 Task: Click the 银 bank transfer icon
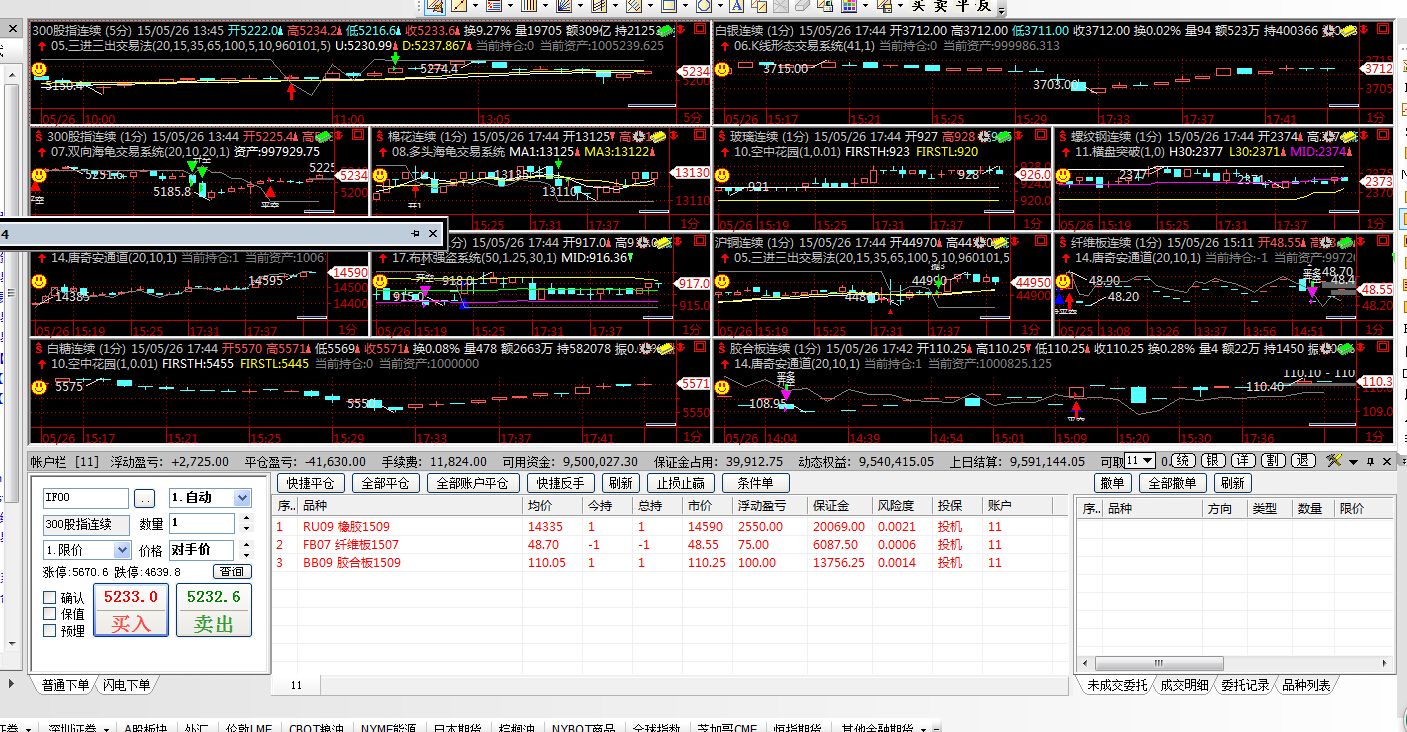(1213, 461)
